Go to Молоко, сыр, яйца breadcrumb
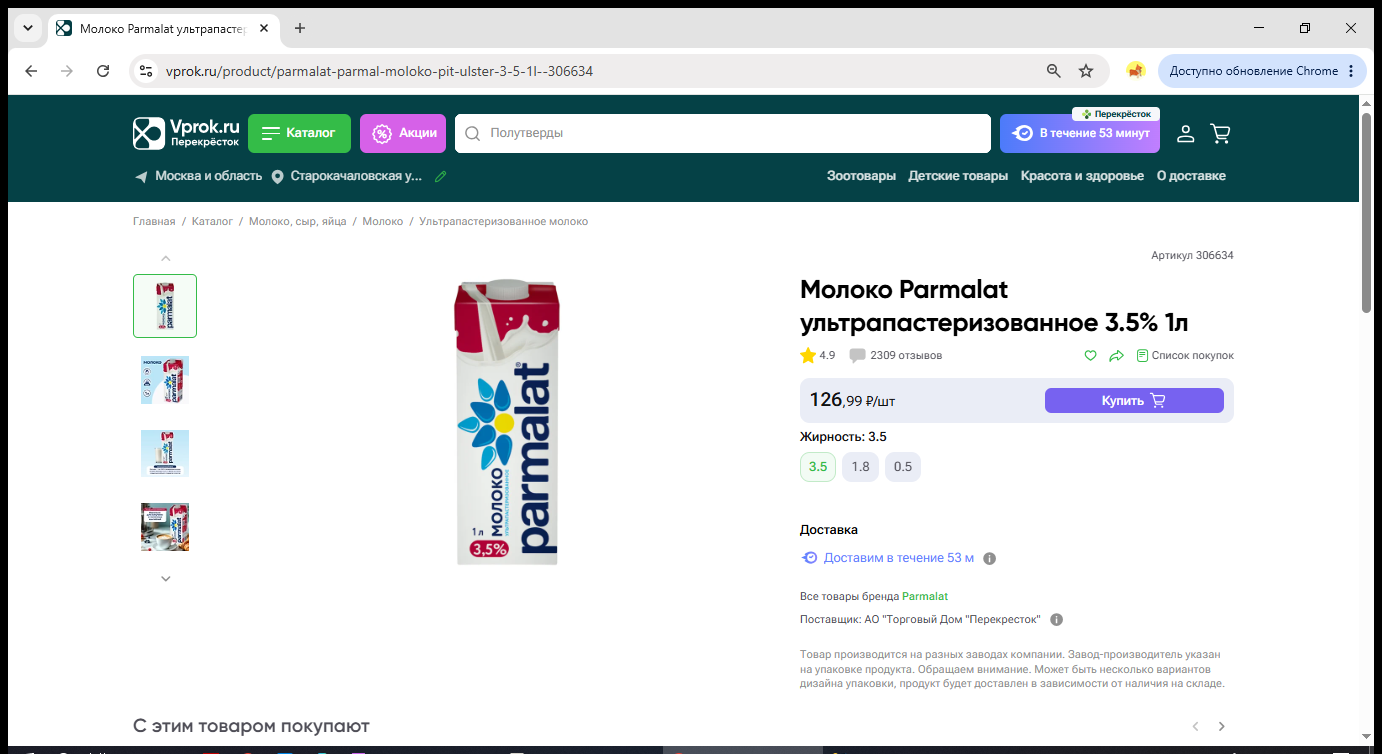This screenshot has width=1382, height=754. [x=297, y=221]
